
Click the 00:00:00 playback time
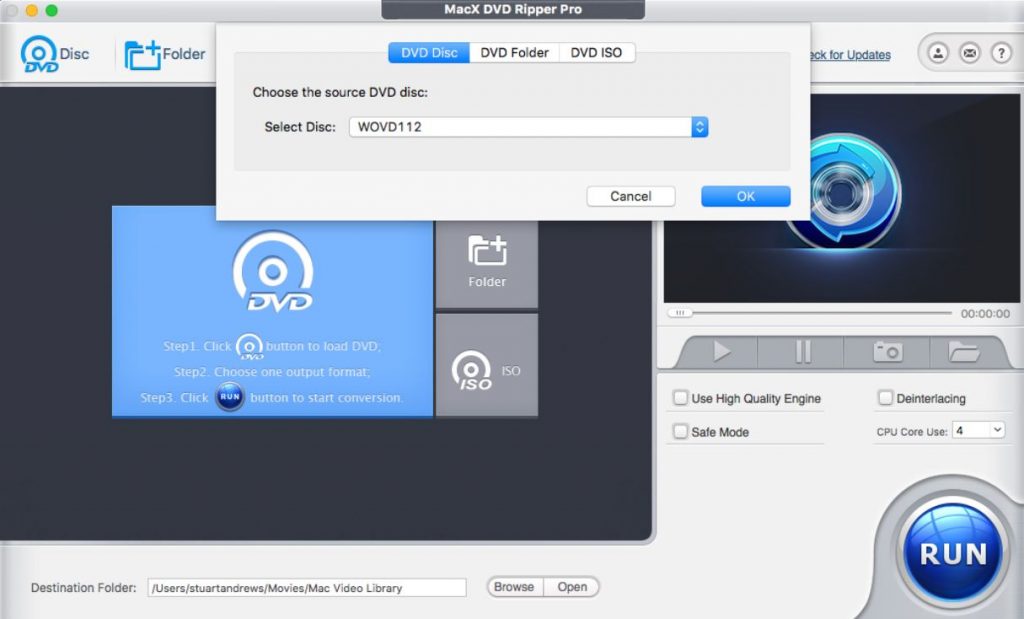tap(985, 314)
